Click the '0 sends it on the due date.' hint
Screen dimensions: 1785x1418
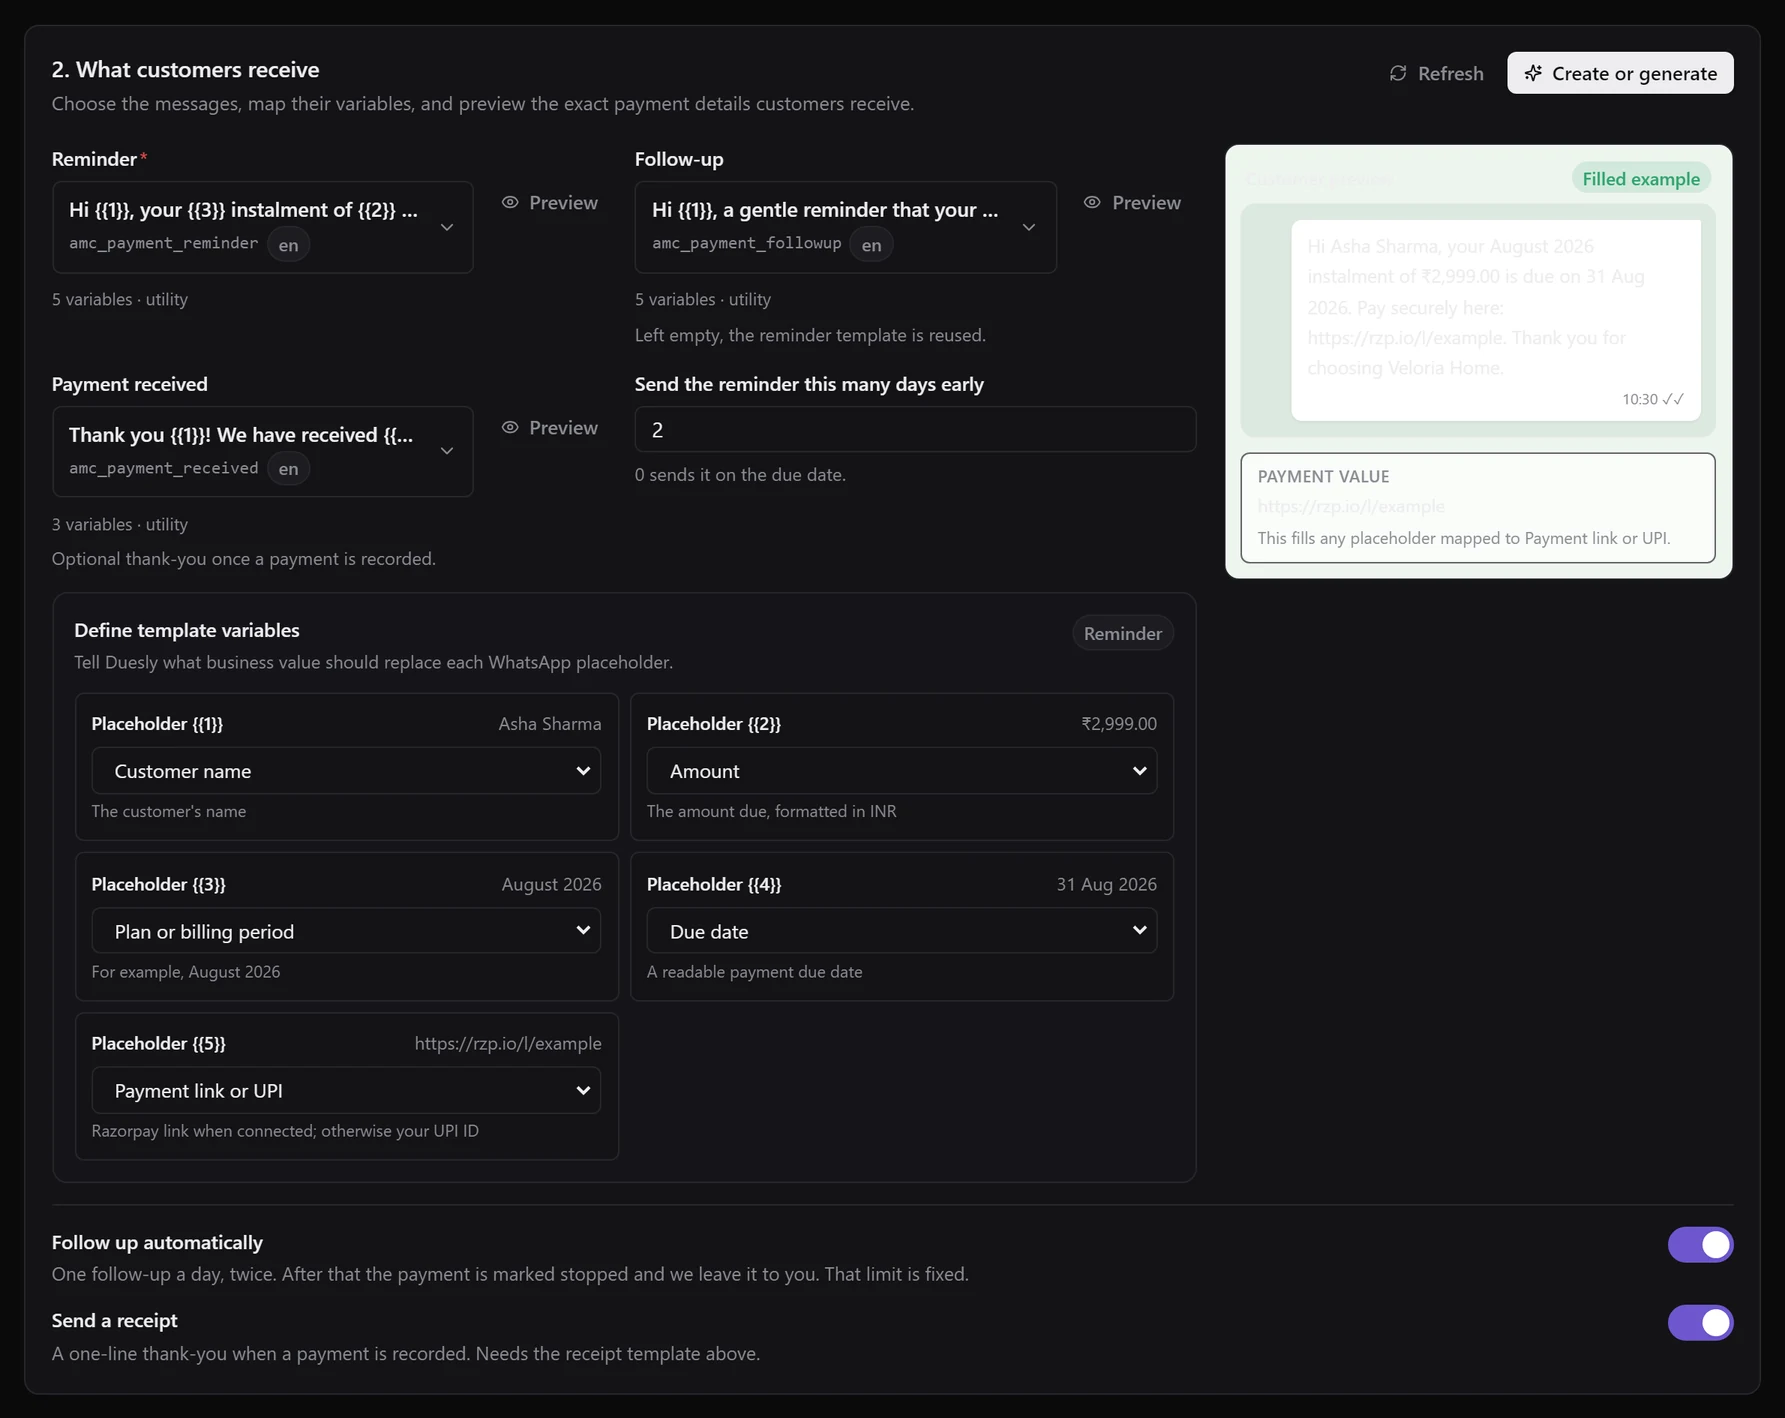(740, 475)
